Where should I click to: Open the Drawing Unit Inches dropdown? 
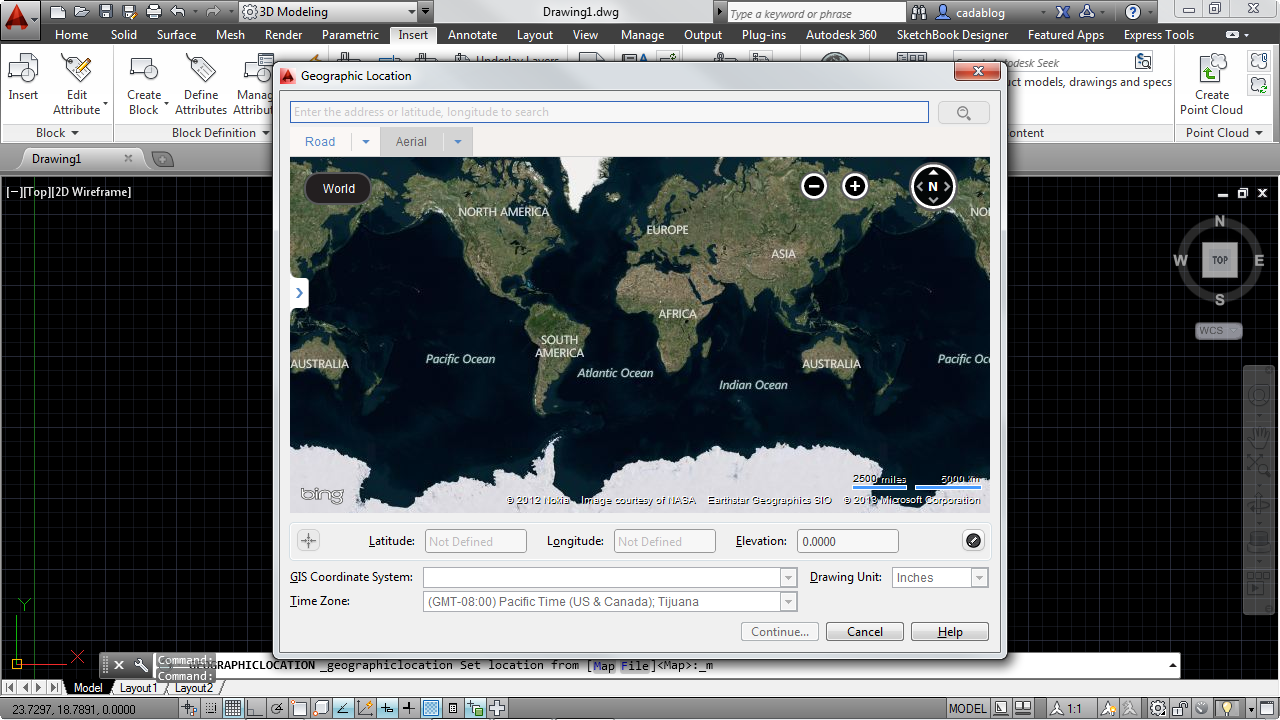click(x=980, y=578)
